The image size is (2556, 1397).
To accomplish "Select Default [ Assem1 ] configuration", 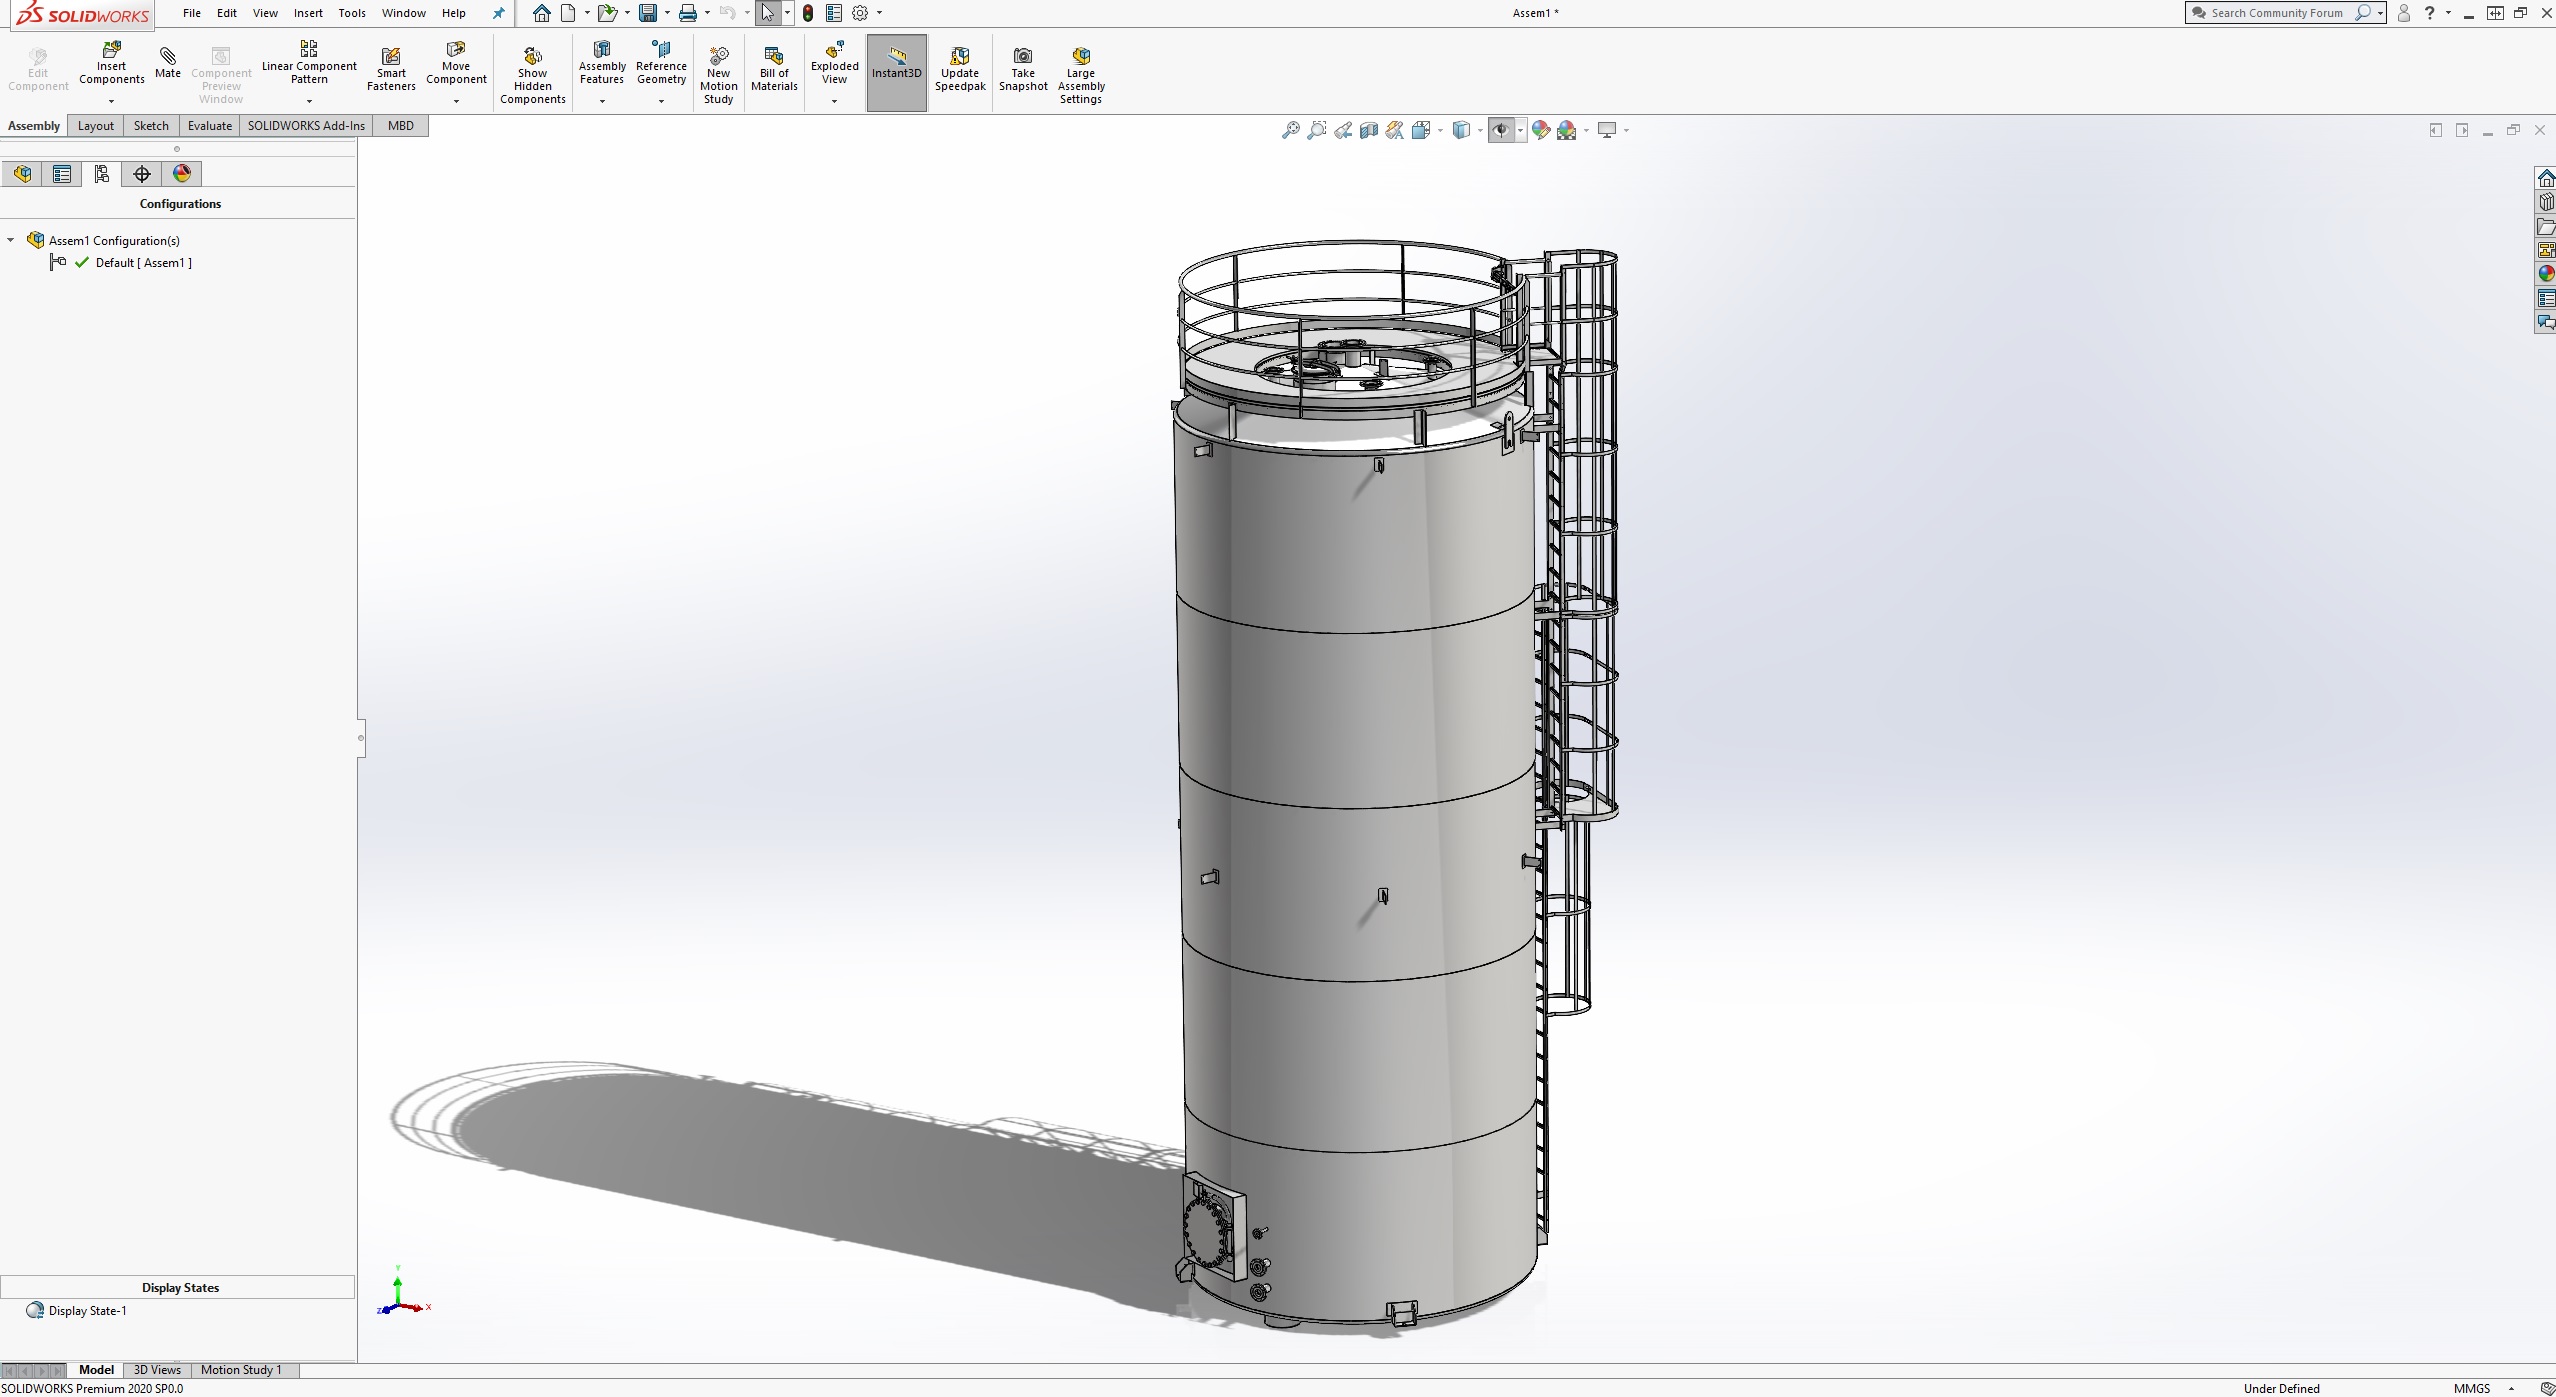I will coord(143,263).
